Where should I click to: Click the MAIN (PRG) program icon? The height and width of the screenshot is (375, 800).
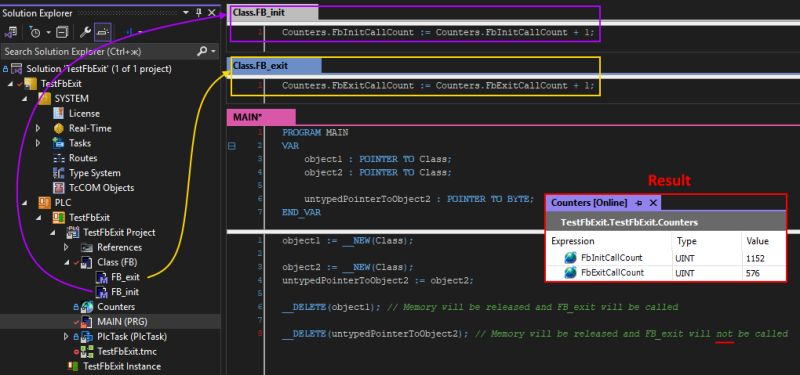87,321
